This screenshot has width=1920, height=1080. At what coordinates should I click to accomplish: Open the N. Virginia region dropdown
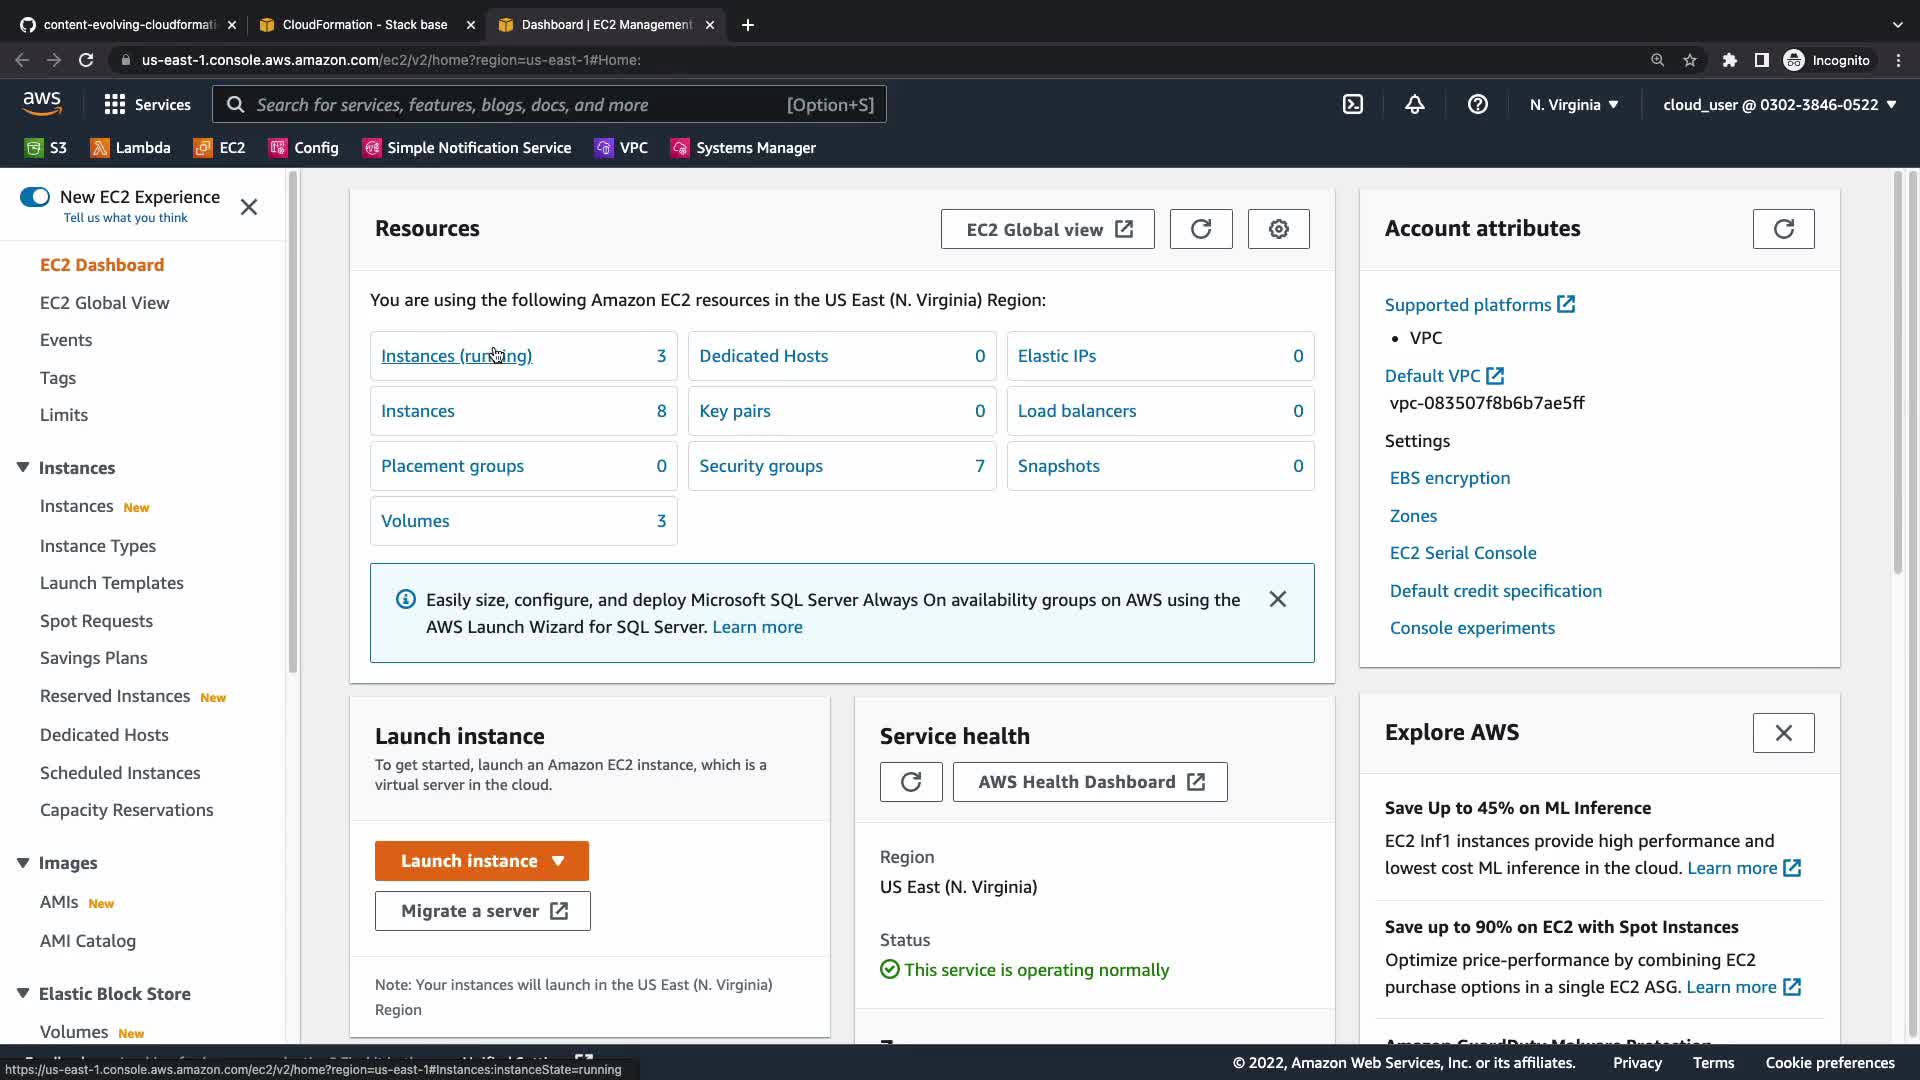click(1573, 104)
